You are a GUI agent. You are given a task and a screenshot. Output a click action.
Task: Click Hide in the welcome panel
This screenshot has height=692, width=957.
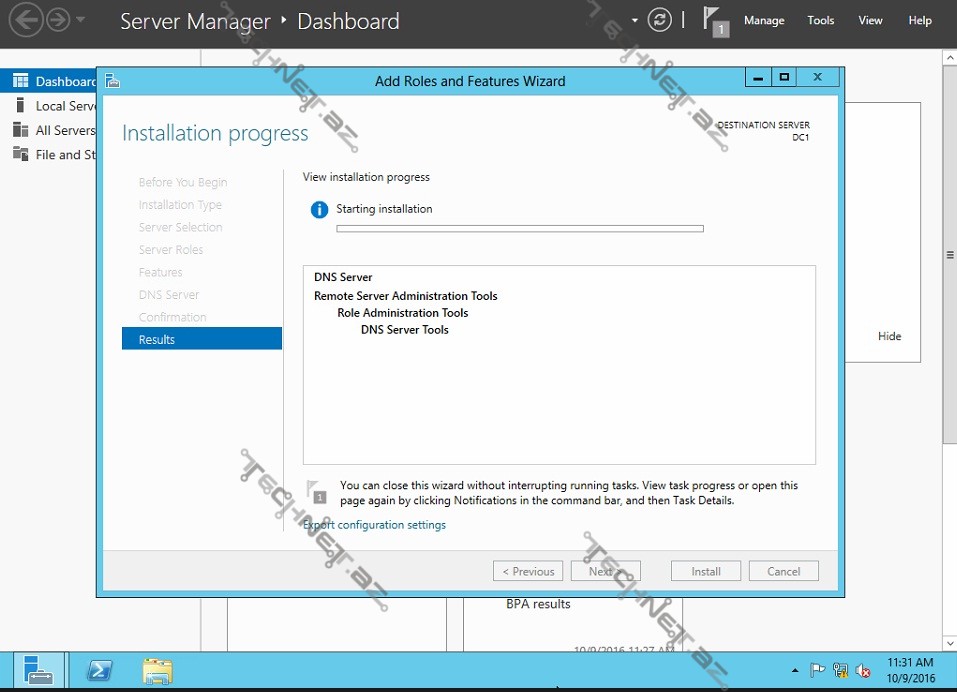pyautogui.click(x=889, y=336)
